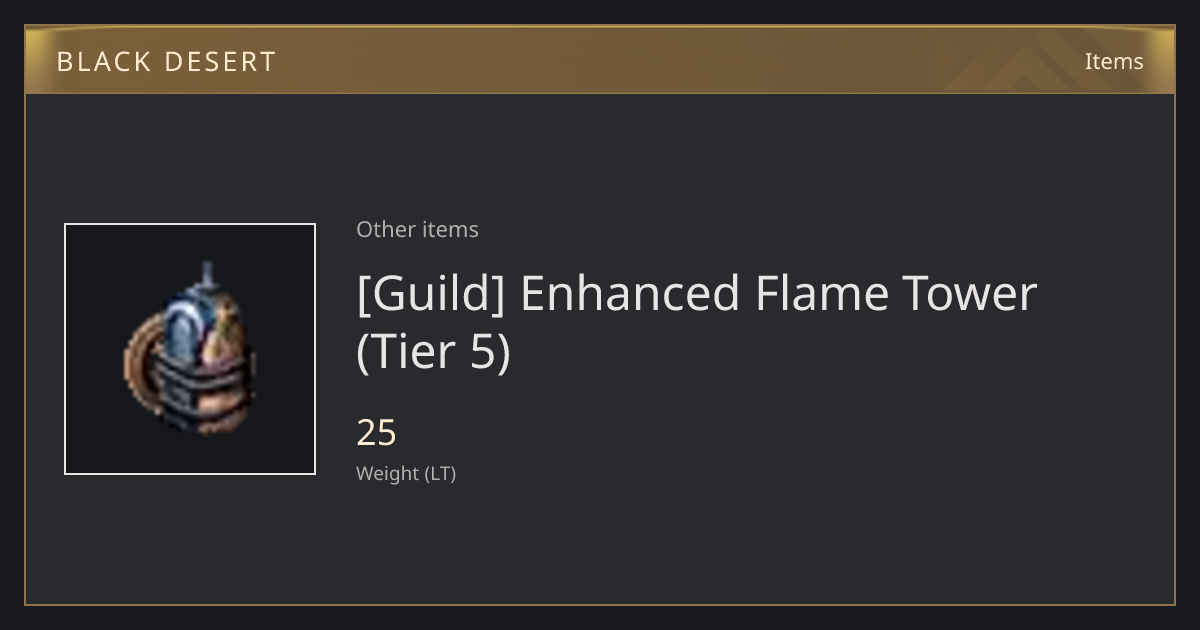Click the 'Weight (LT)' label
1200x630 pixels.
(x=406, y=473)
